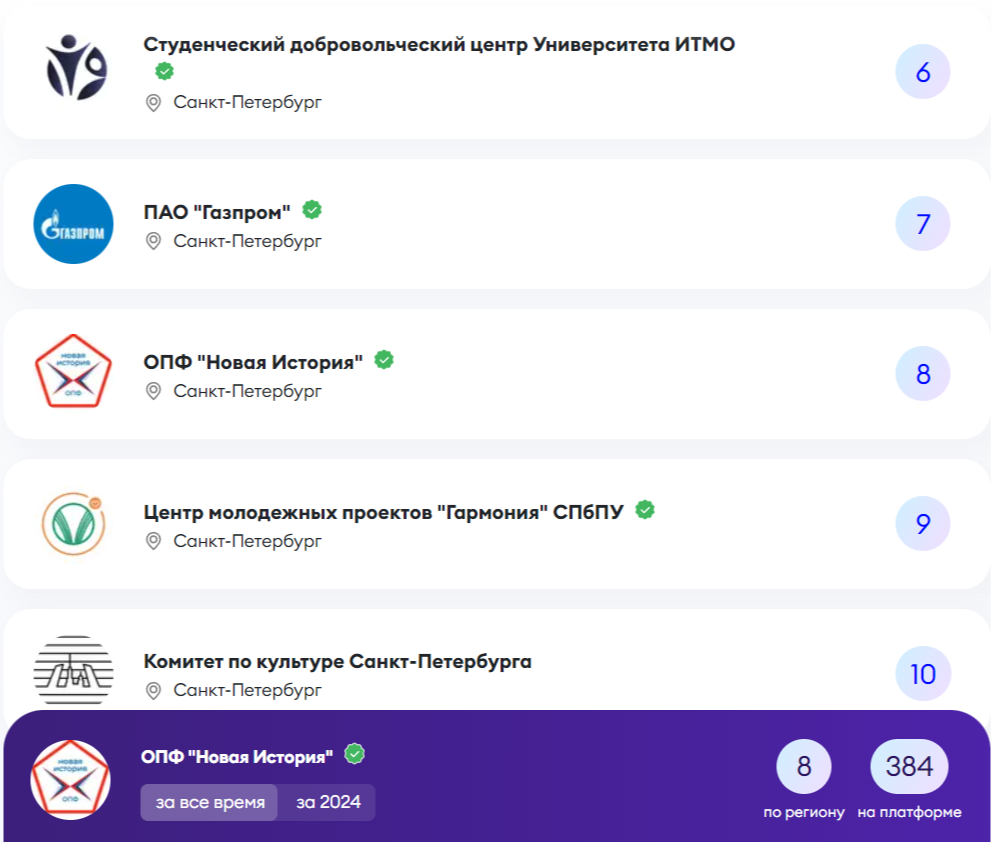
Task: Click the regional rank 8 badge in footer
Action: pyautogui.click(x=804, y=767)
